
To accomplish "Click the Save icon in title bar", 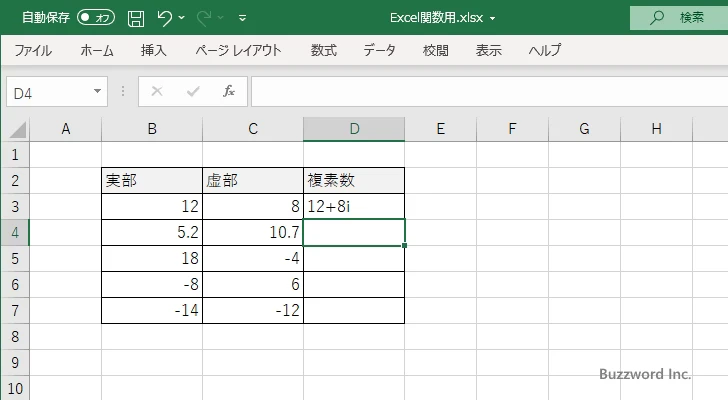I will tap(136, 18).
